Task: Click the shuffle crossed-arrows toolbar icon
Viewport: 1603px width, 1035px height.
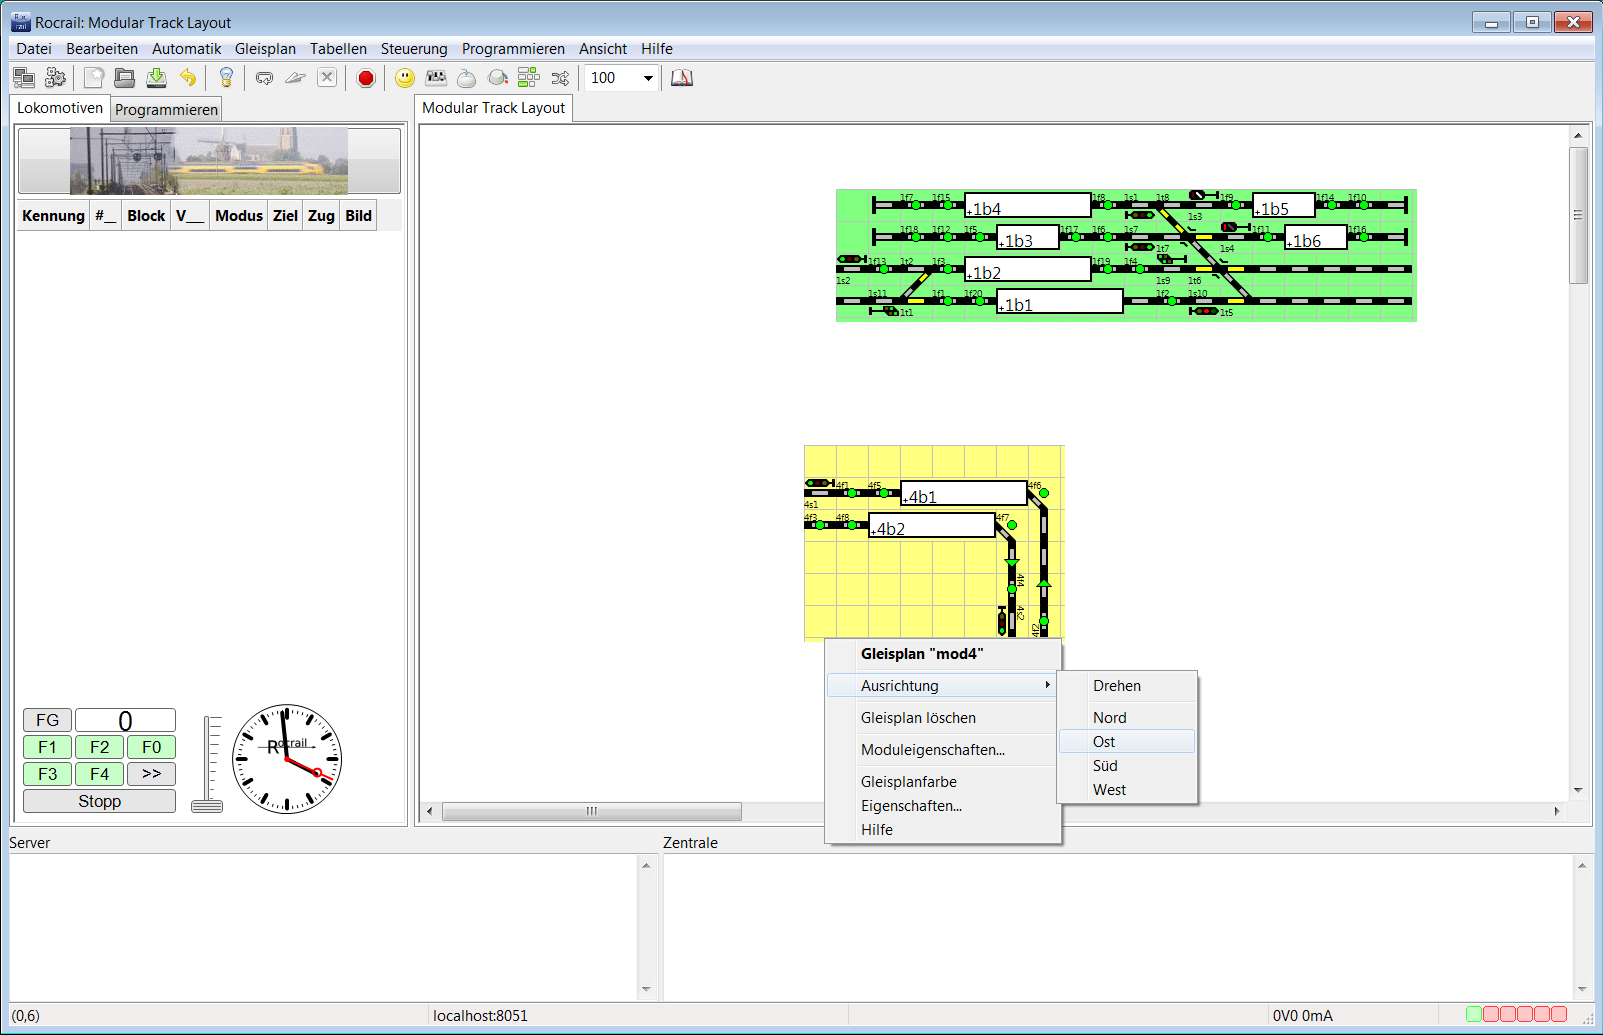Action: coord(560,78)
